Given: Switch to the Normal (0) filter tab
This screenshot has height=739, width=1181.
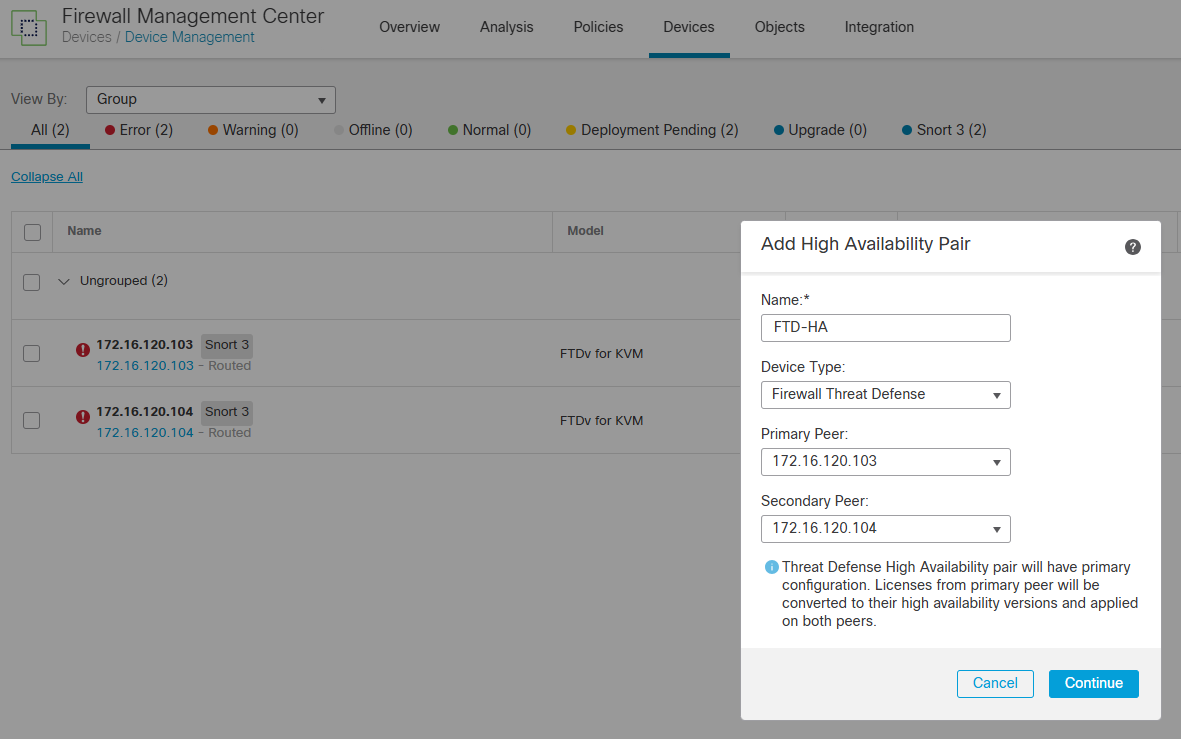Looking at the screenshot, I should pos(490,130).
